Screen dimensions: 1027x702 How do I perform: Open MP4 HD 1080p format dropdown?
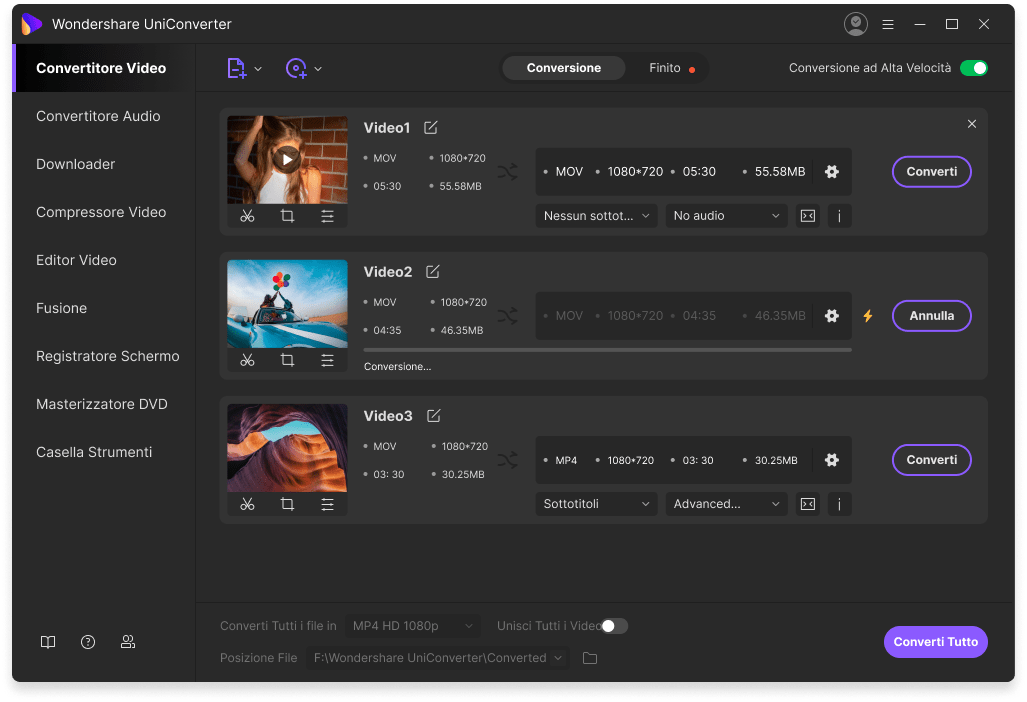[413, 626]
